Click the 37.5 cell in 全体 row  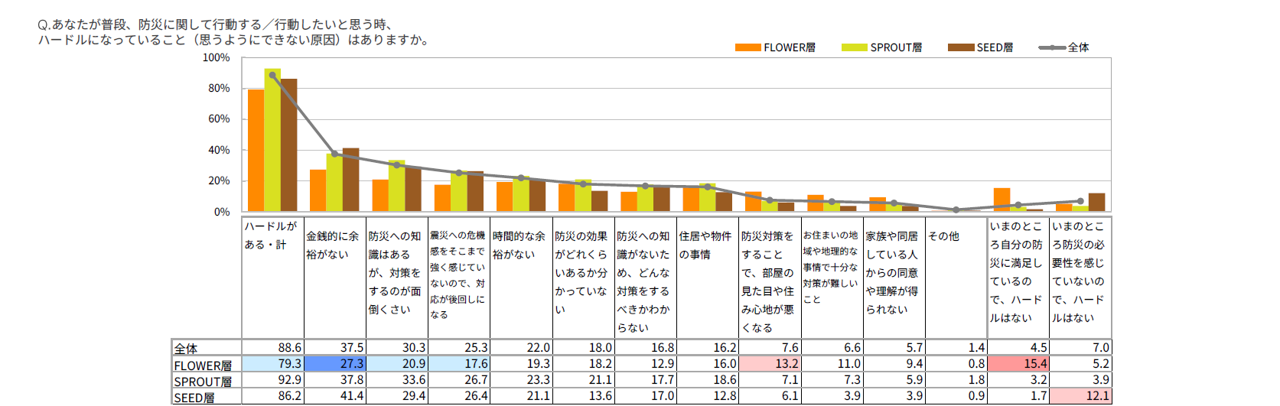pyautogui.click(x=334, y=349)
